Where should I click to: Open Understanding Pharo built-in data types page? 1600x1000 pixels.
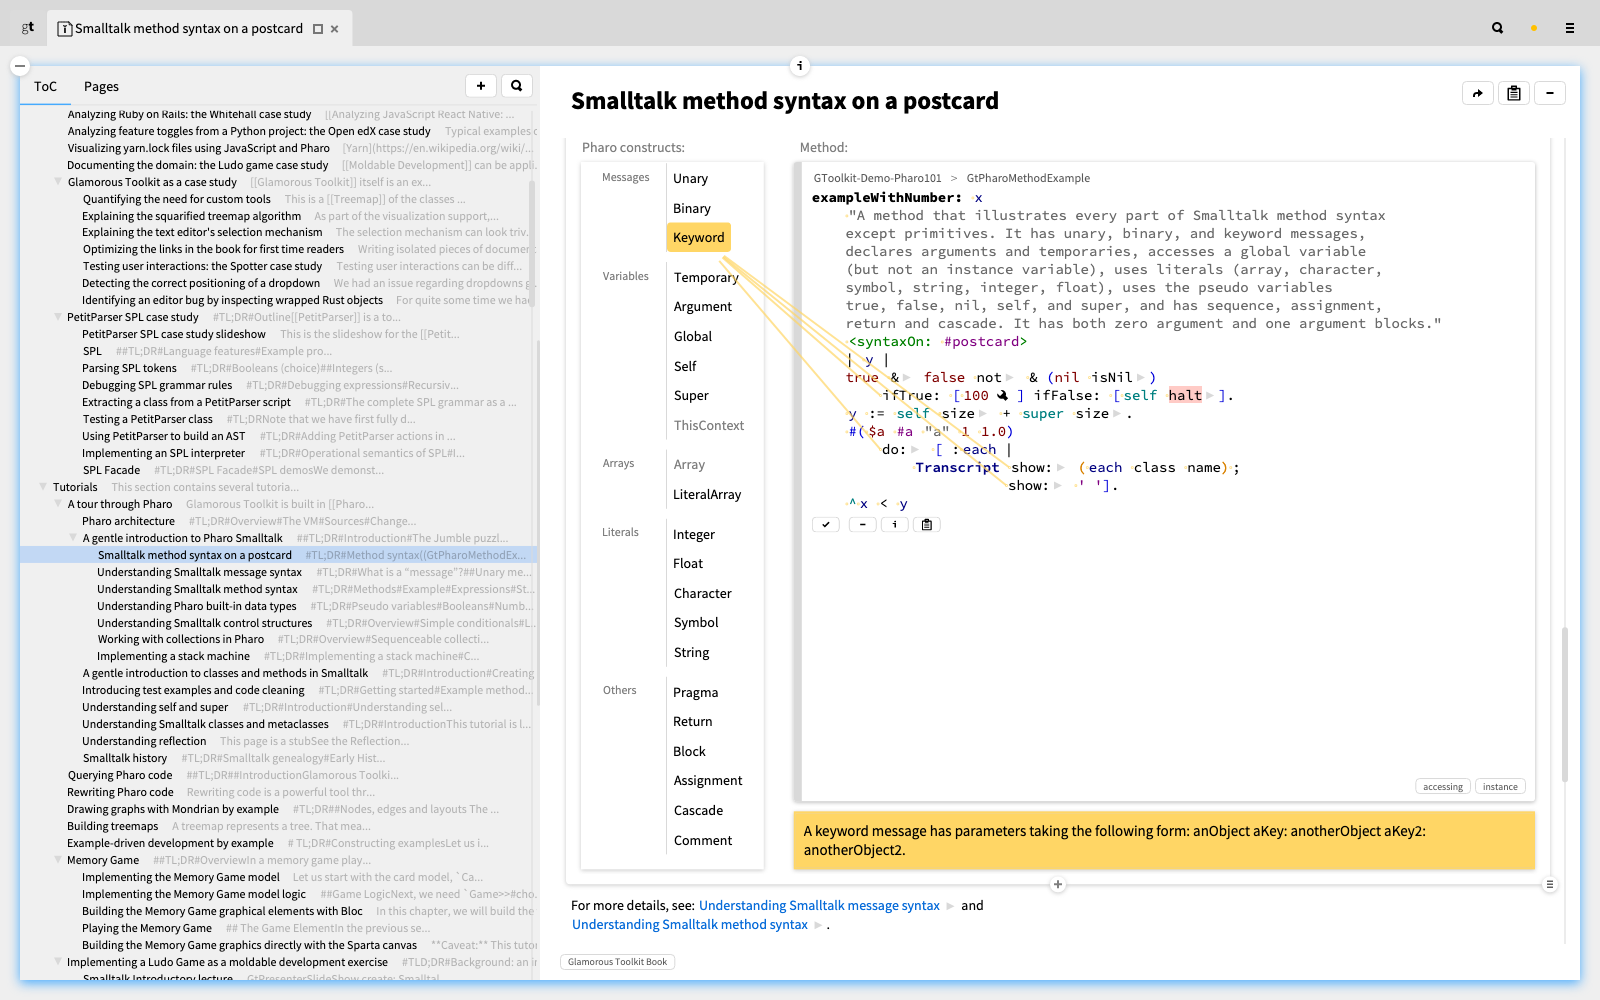coord(196,606)
